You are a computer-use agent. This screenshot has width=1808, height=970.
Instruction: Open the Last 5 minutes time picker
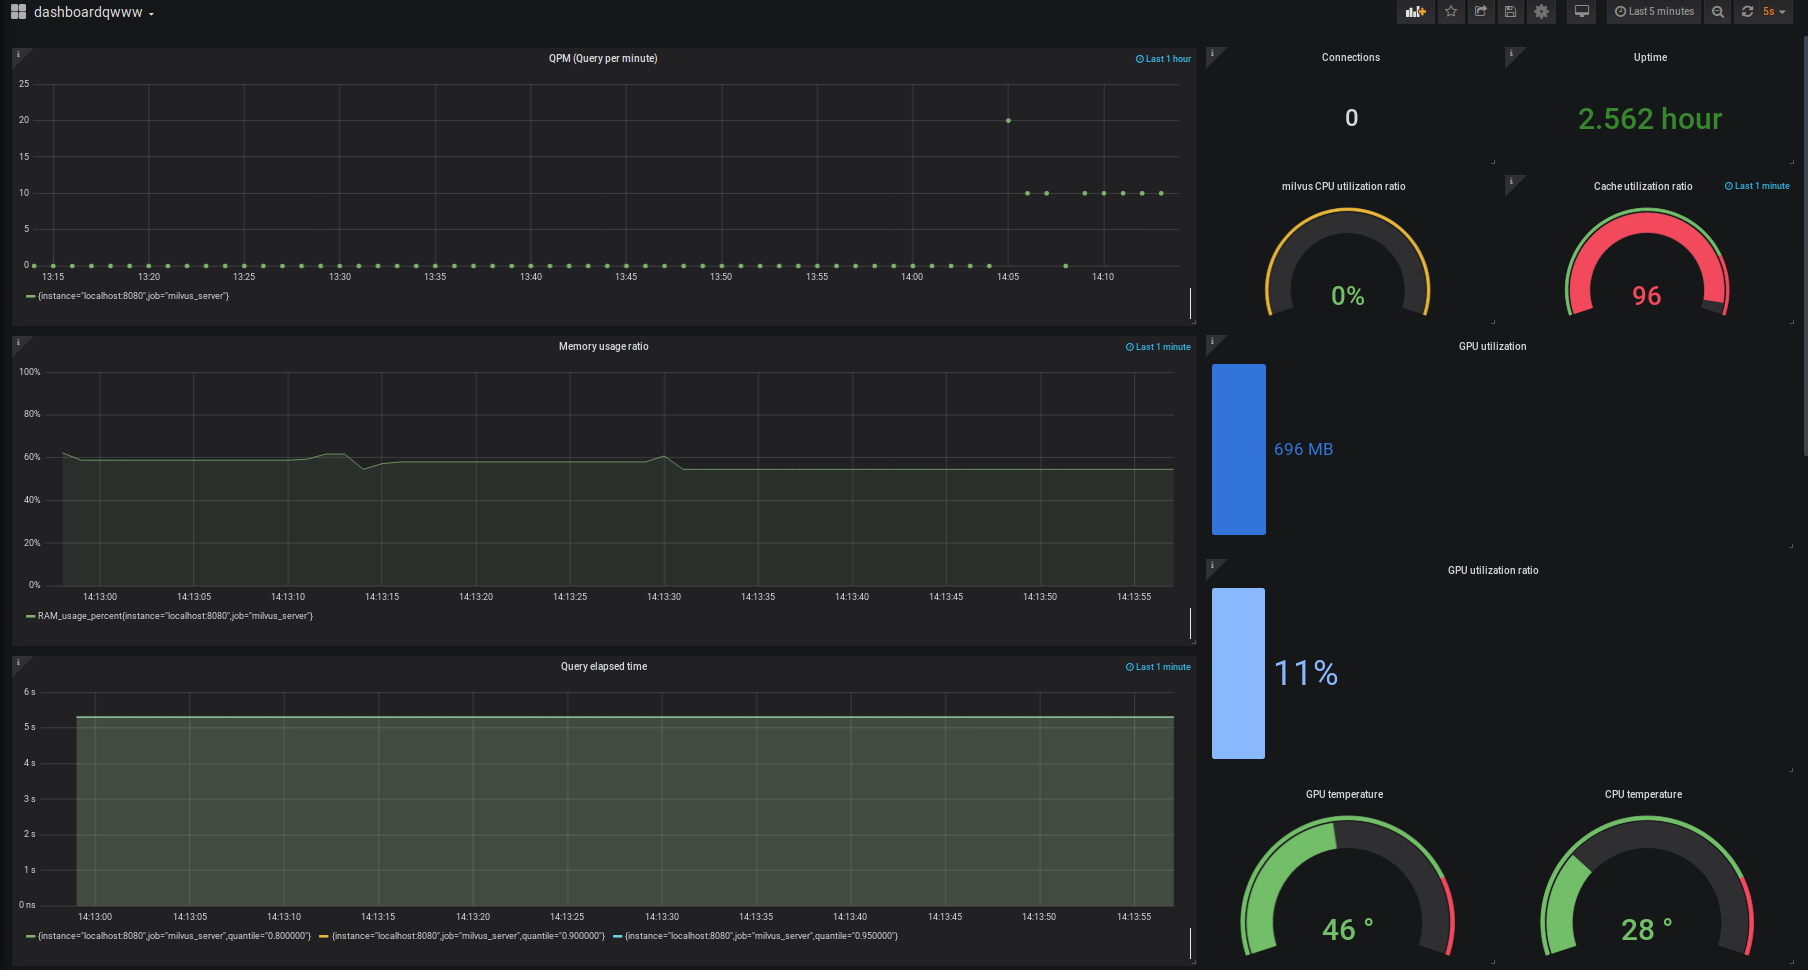click(x=1654, y=12)
